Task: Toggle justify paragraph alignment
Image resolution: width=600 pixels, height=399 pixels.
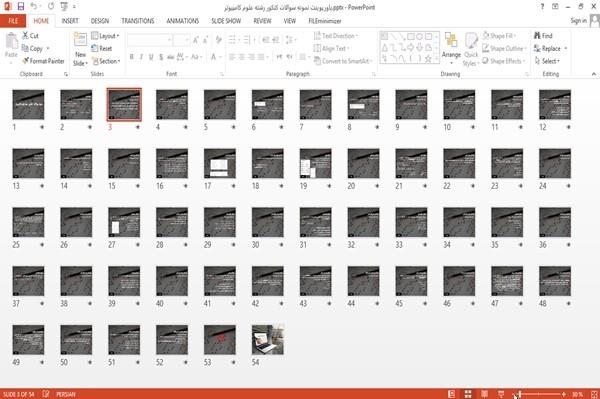Action: tap(261, 57)
